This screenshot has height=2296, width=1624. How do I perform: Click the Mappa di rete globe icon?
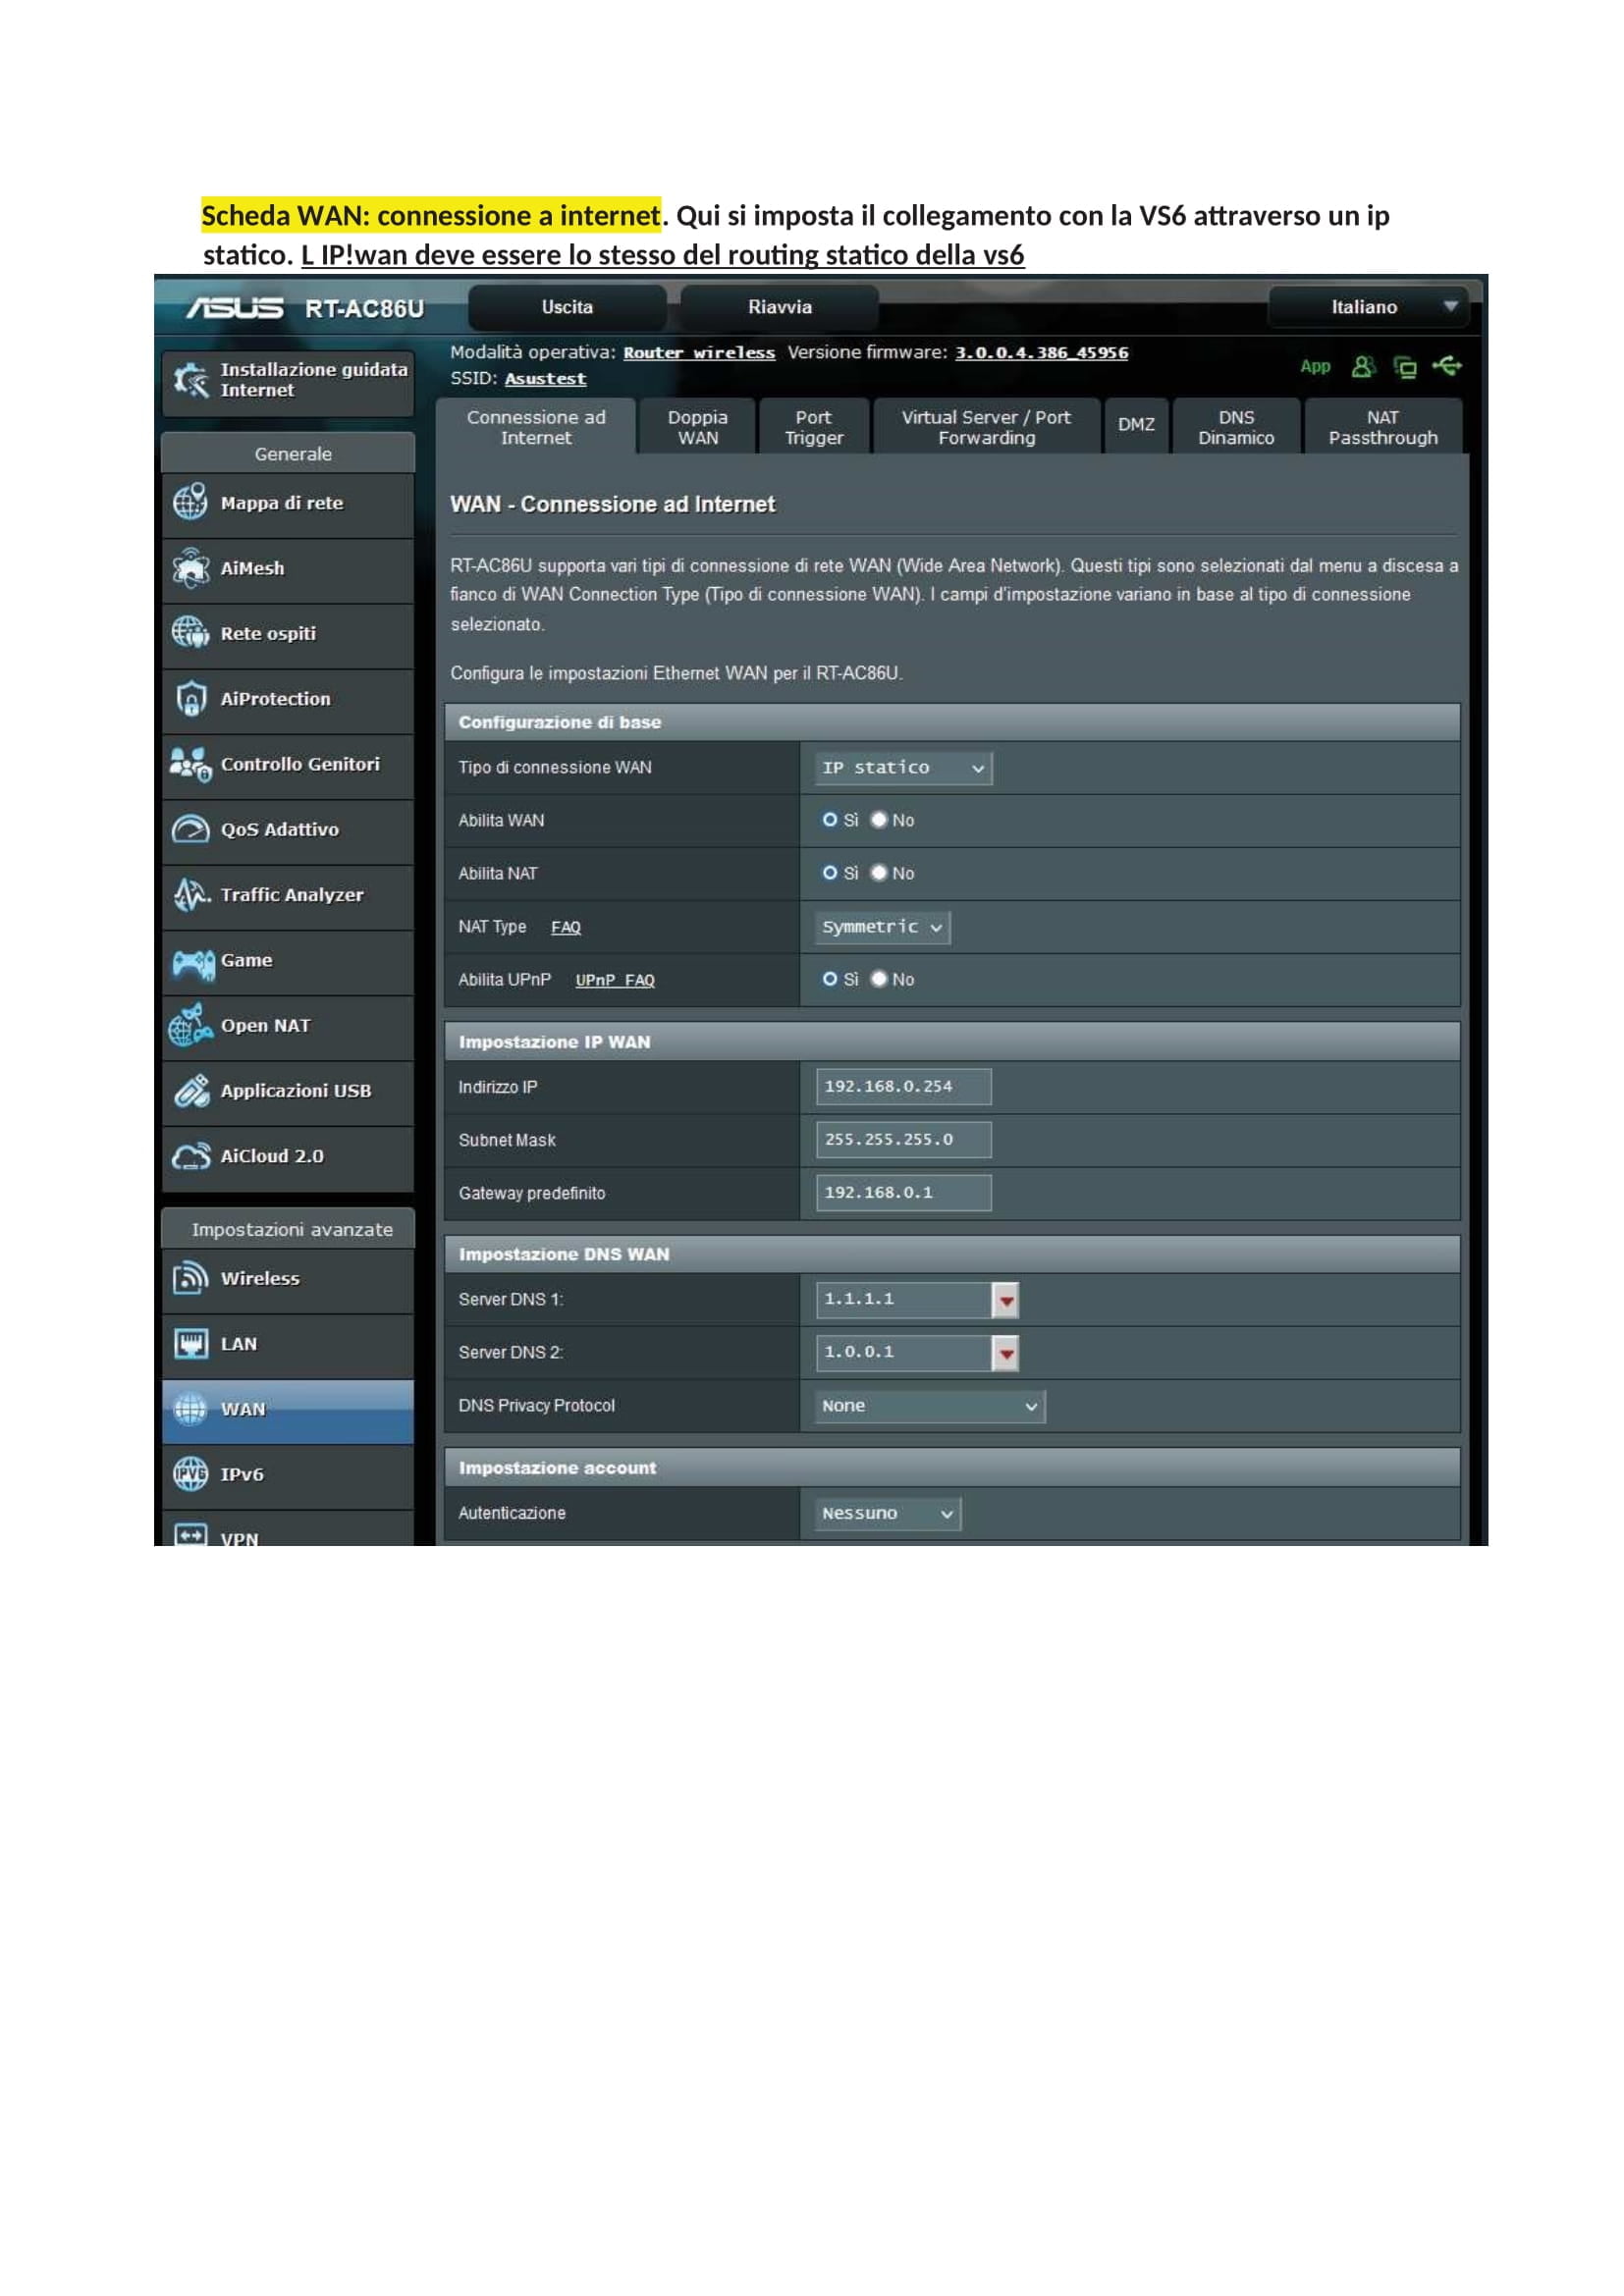coord(190,502)
